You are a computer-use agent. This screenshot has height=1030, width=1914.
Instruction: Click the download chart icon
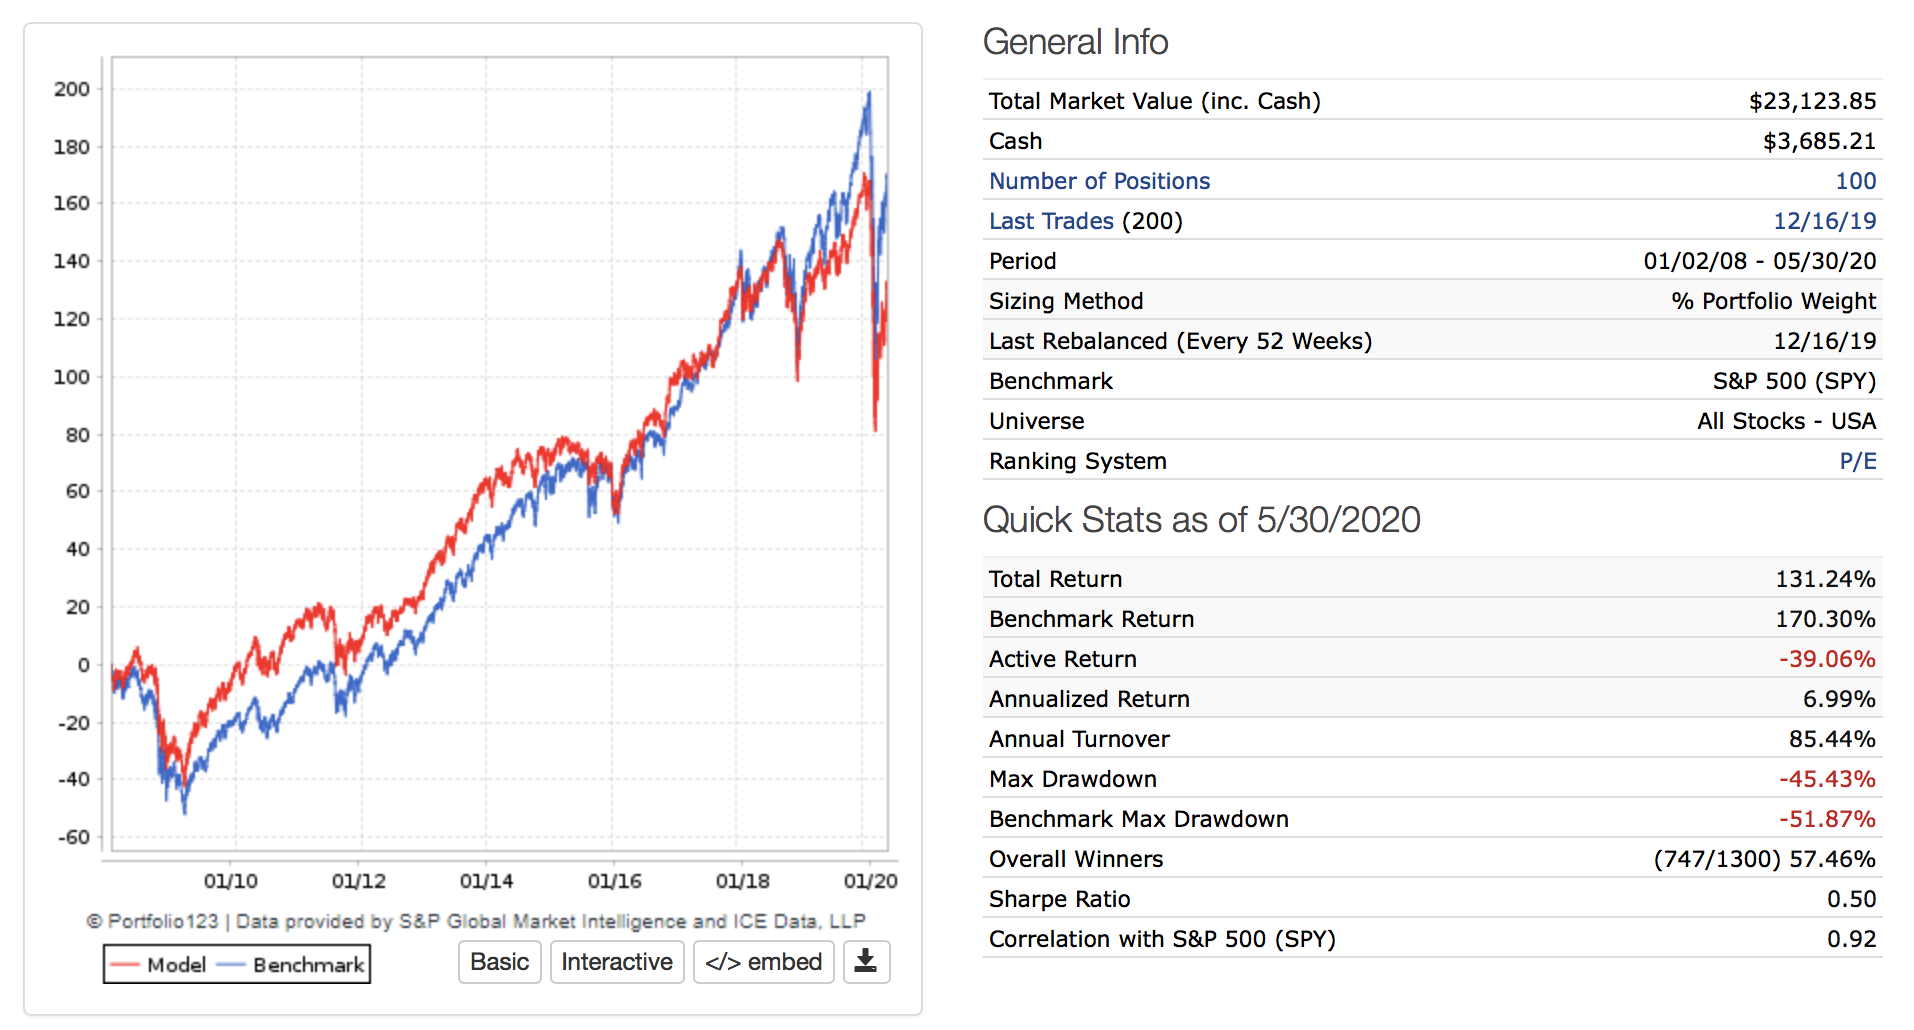(866, 962)
